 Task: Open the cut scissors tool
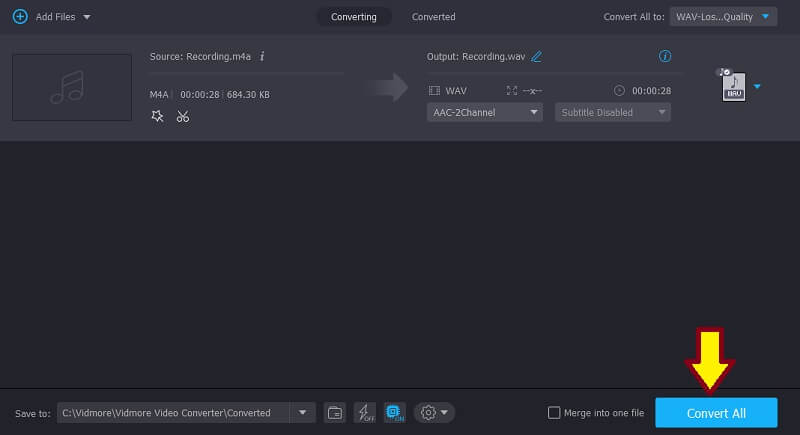click(x=182, y=116)
